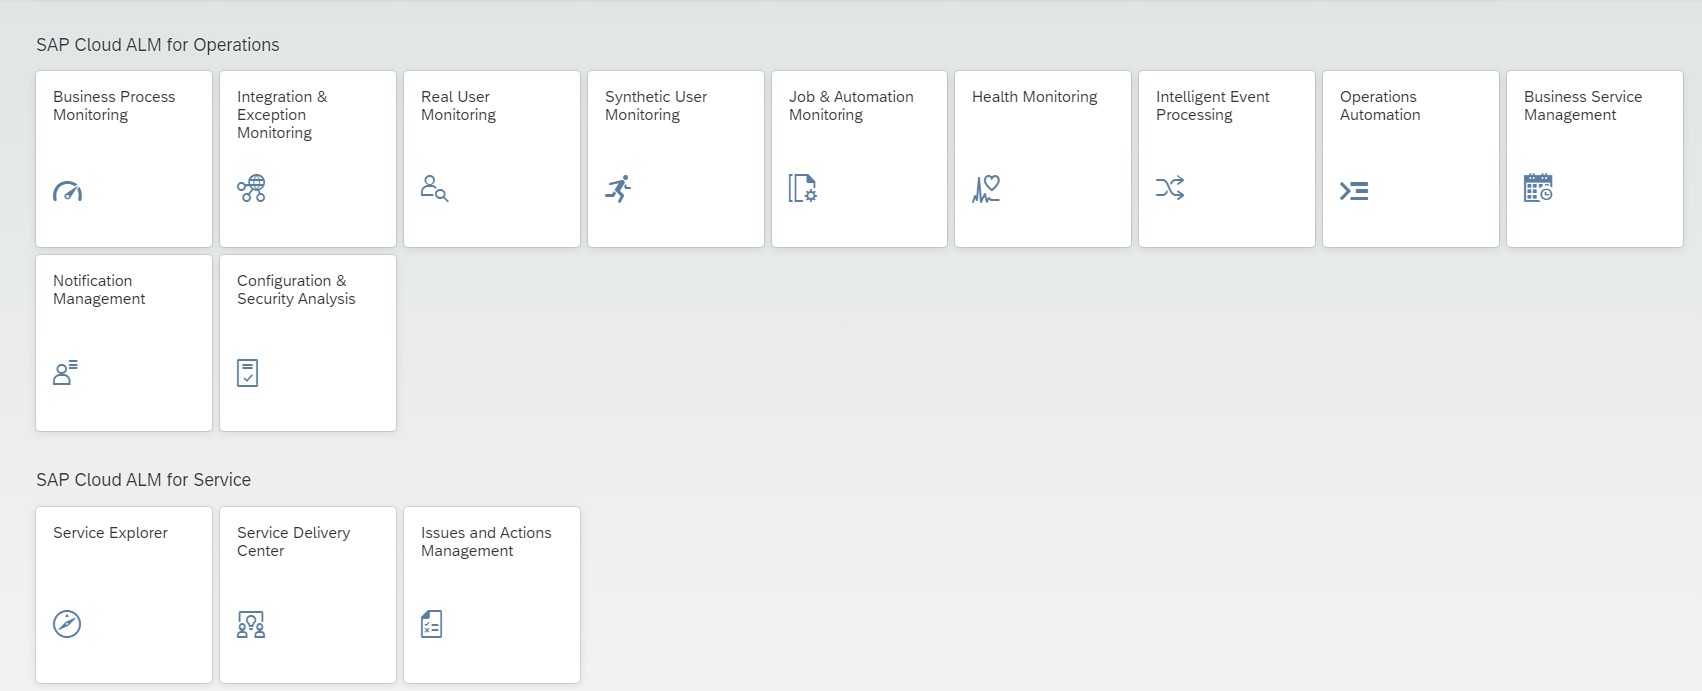Click the Operations Automation indent-lines icon
The width and height of the screenshot is (1702, 691).
coord(1354,190)
